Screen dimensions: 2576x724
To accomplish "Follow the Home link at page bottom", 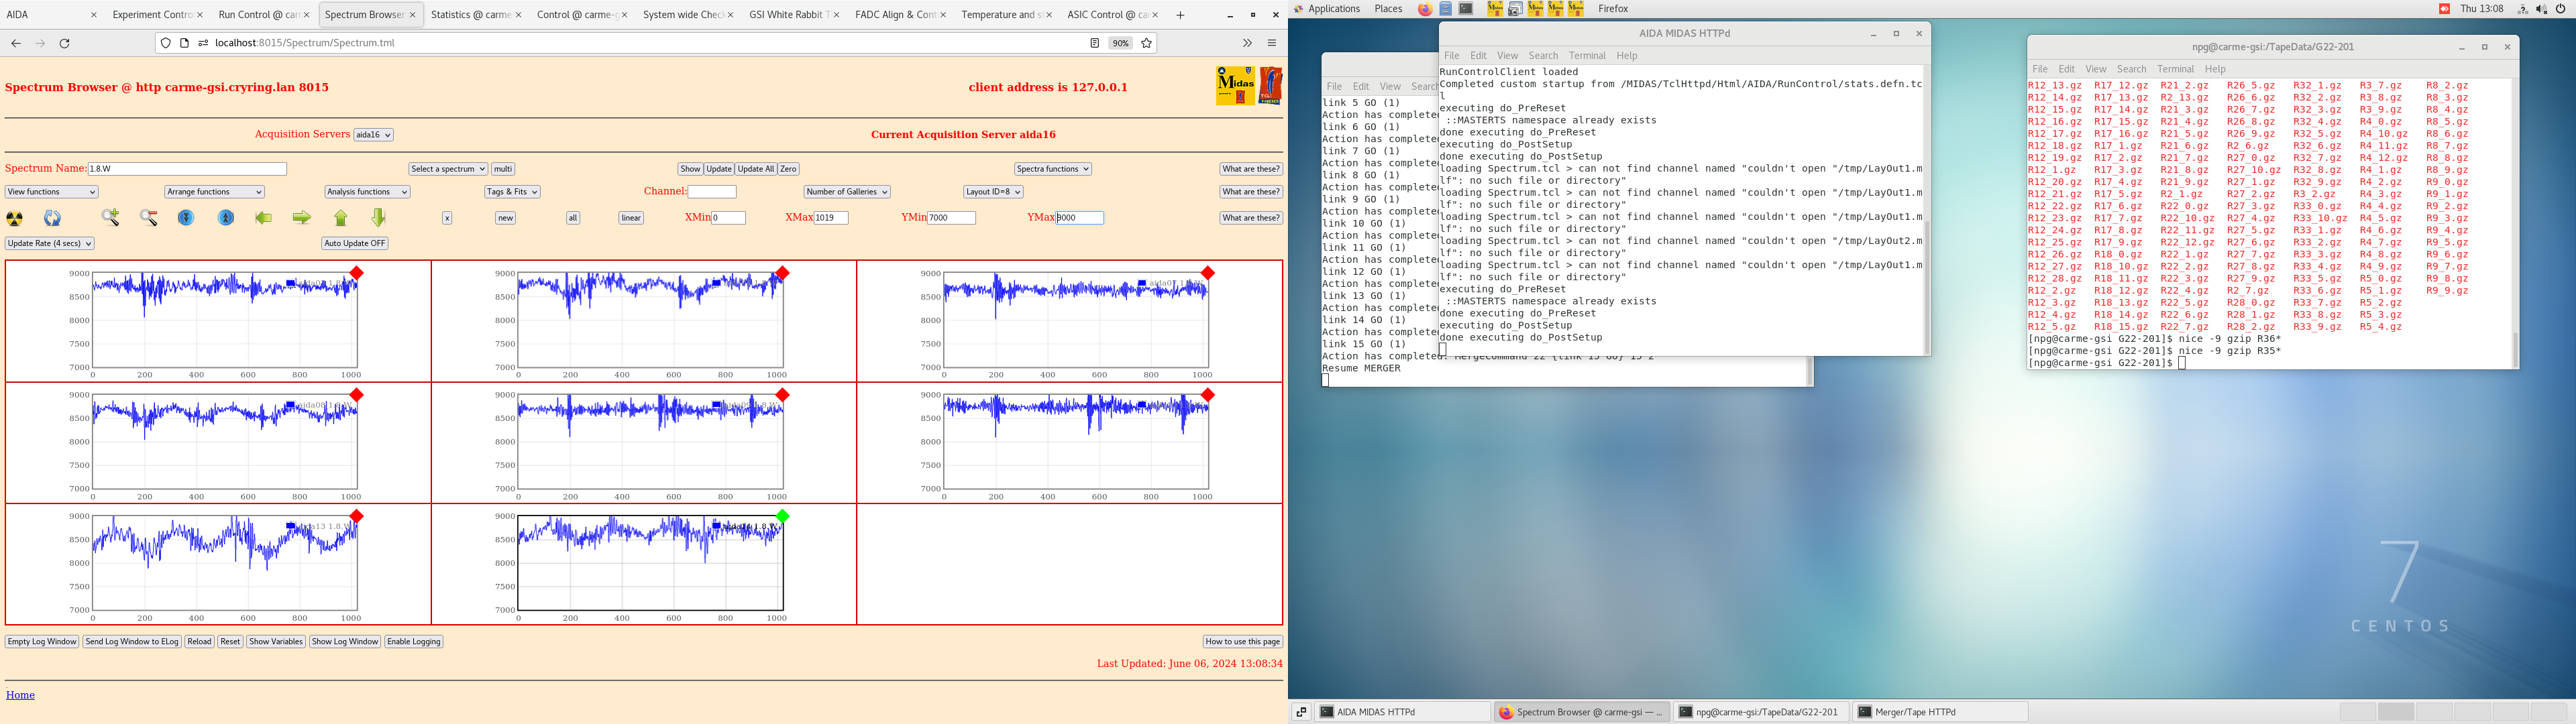I will click(20, 695).
